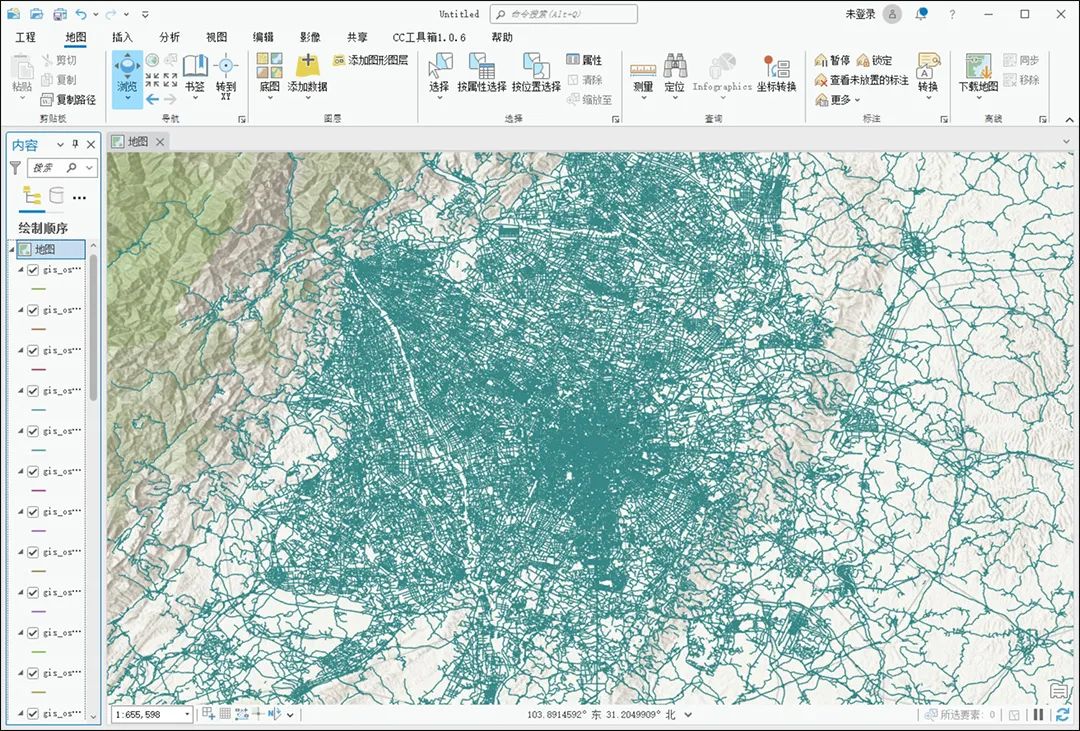This screenshot has width=1080, height=731.
Task: Open 按位置选择 dialog
Action: (x=536, y=72)
